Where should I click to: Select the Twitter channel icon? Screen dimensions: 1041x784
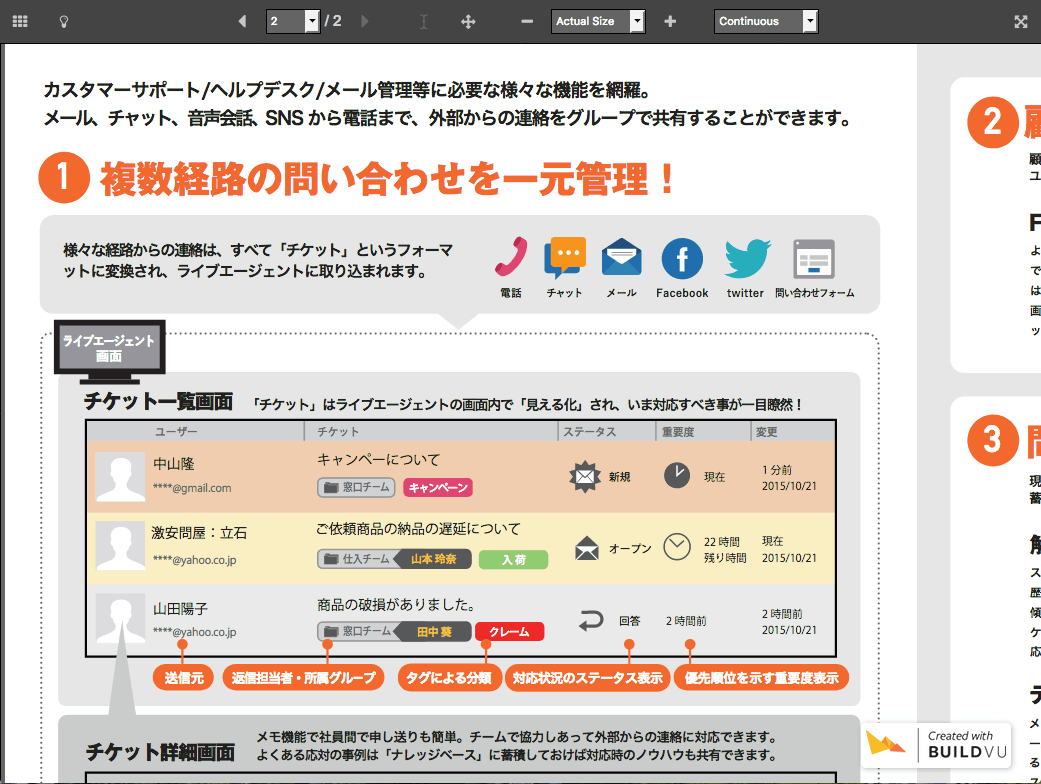(x=745, y=260)
